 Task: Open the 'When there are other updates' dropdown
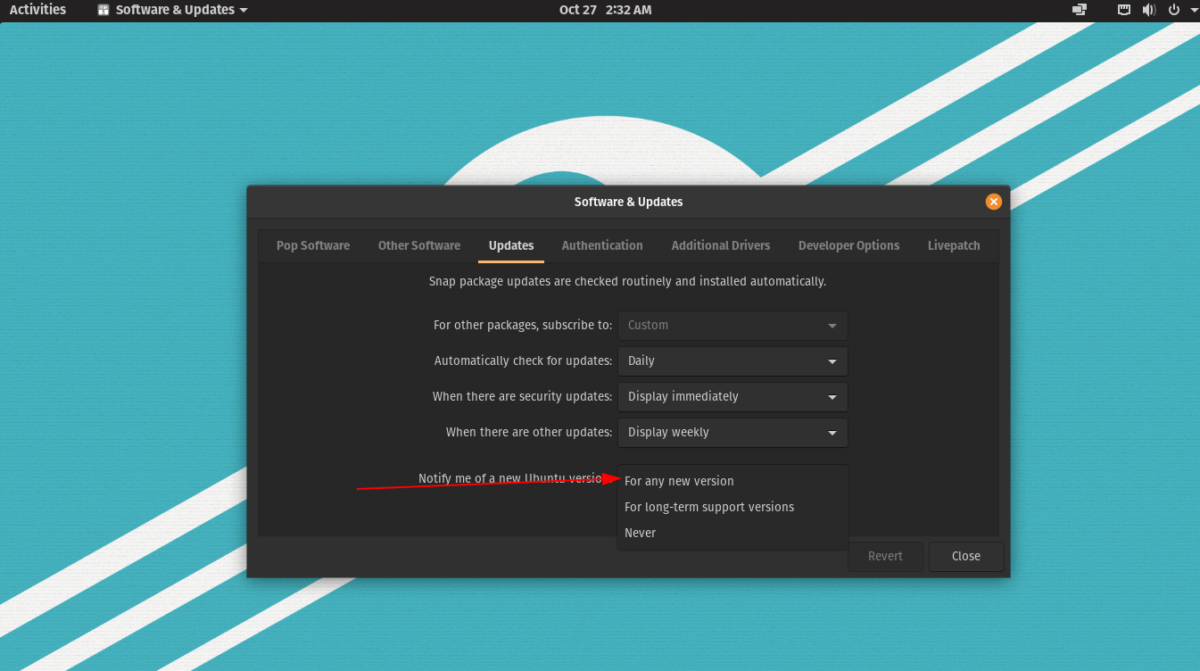(x=732, y=432)
